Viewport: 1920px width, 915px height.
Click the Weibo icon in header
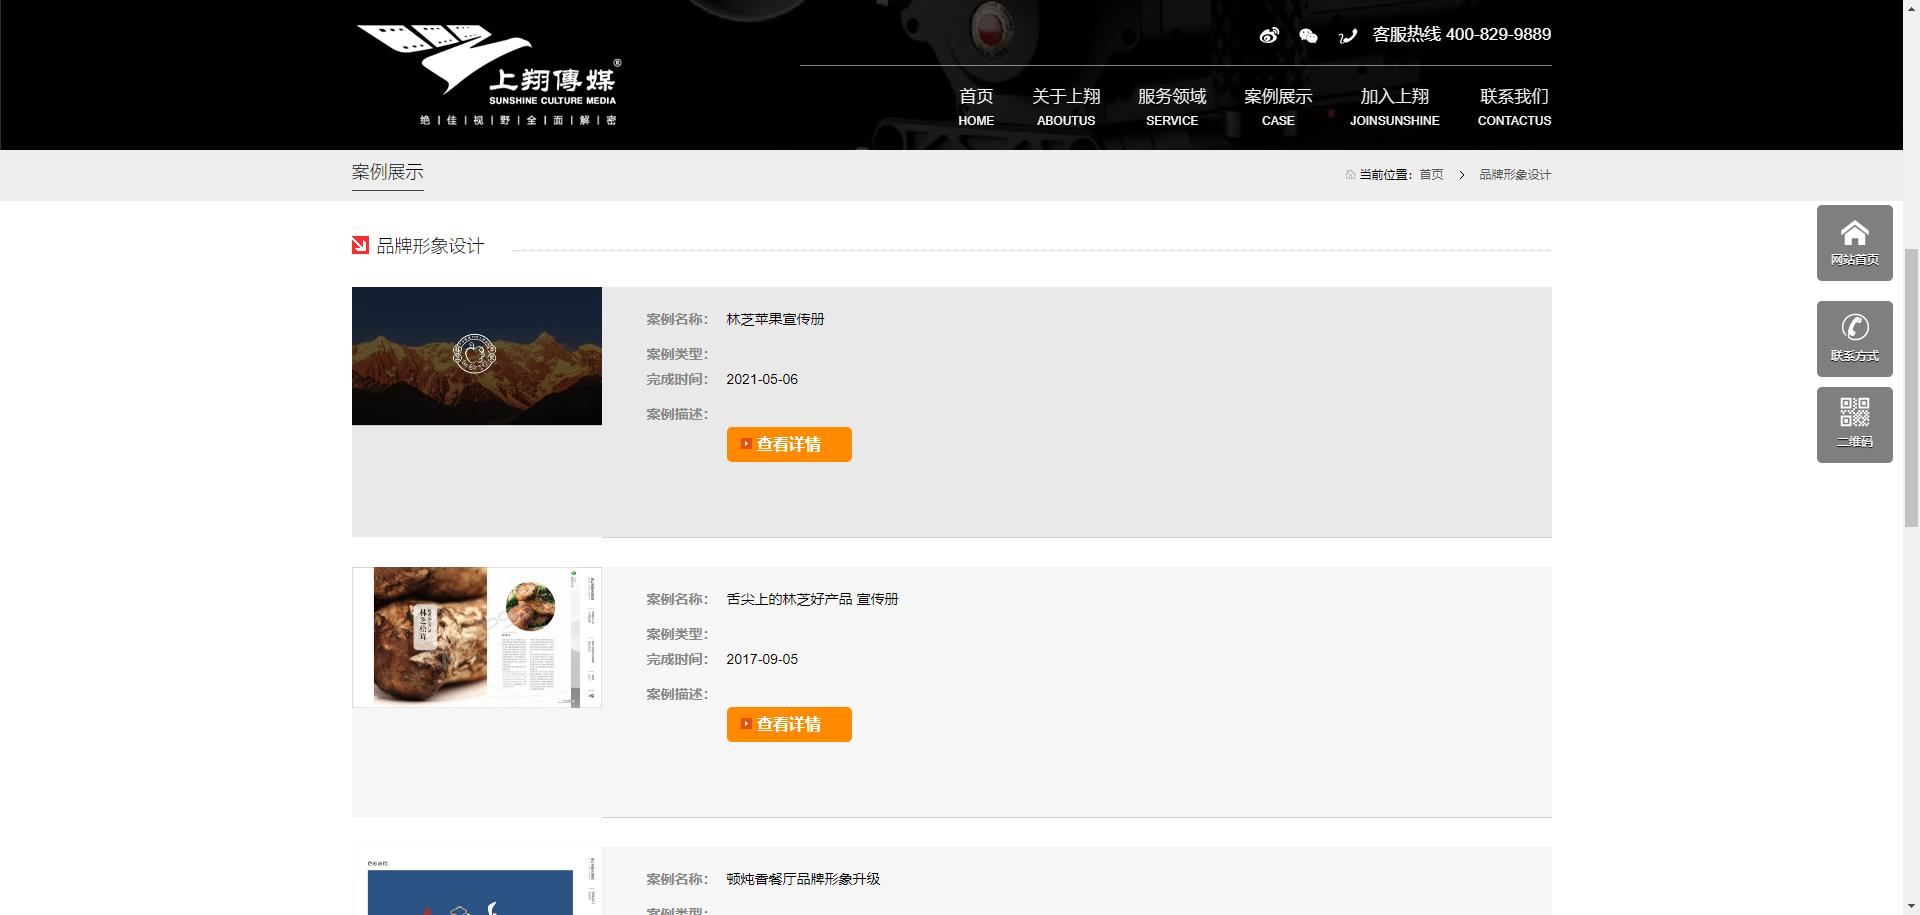pyautogui.click(x=1269, y=36)
